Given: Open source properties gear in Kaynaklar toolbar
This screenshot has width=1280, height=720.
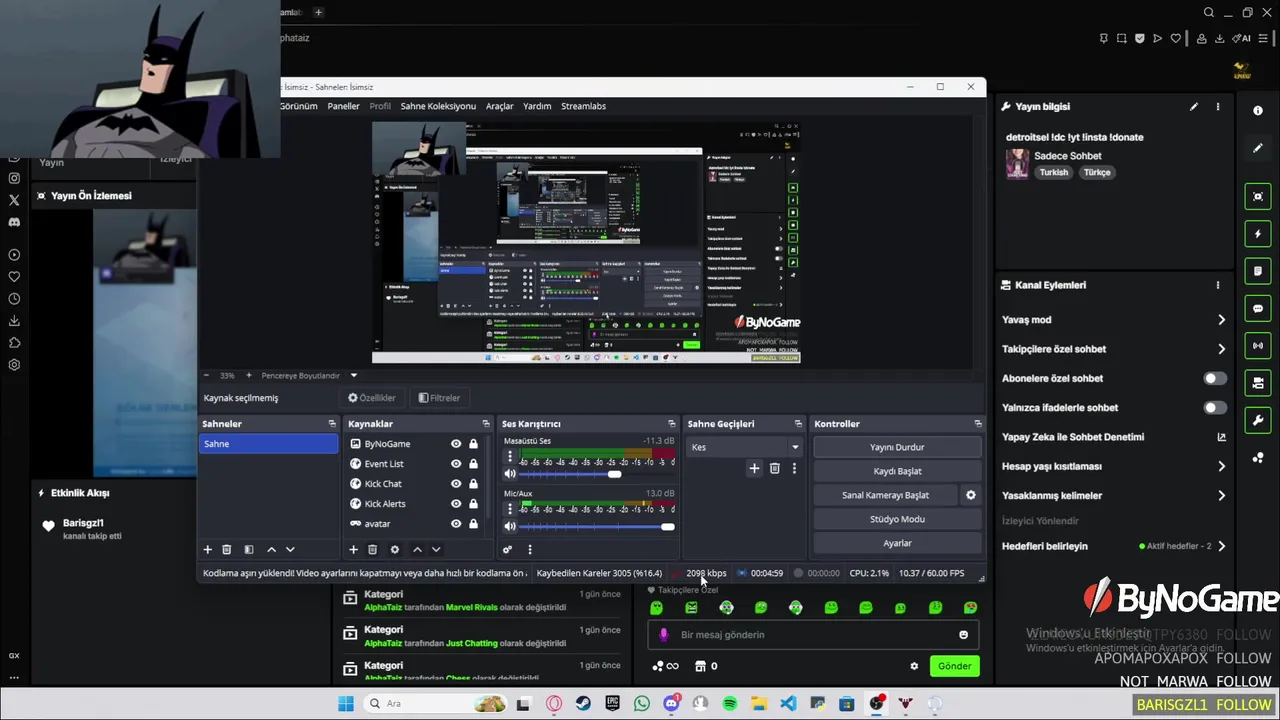Looking at the screenshot, I should pos(394,549).
